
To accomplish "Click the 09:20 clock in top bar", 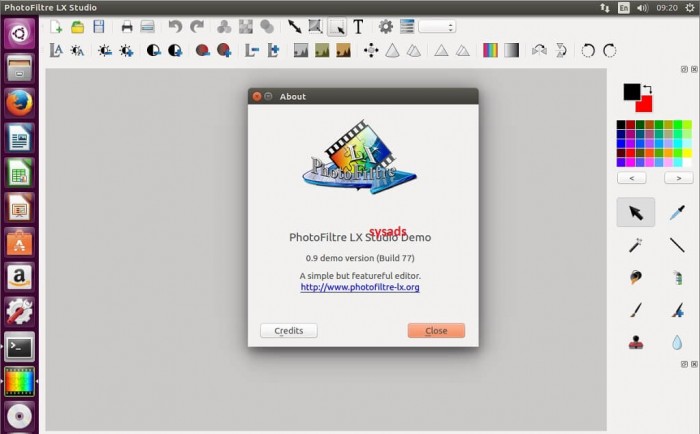I will pos(667,8).
